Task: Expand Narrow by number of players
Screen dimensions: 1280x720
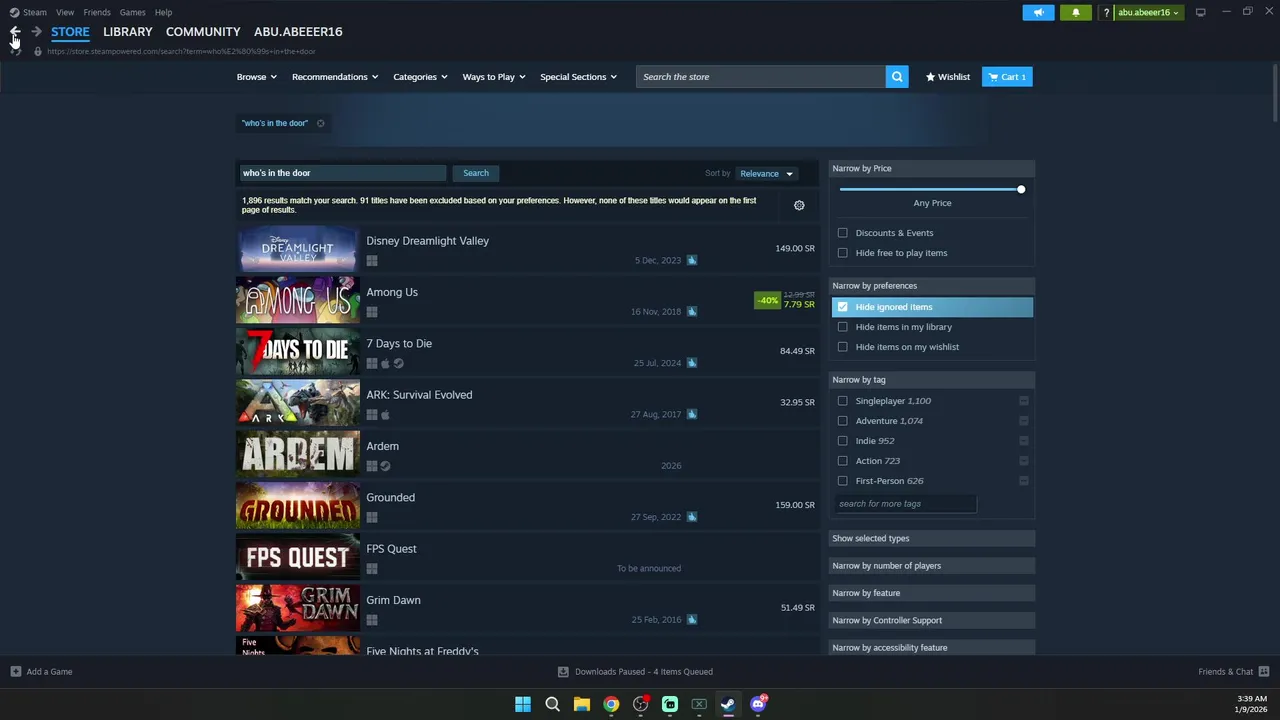Action: click(932, 566)
